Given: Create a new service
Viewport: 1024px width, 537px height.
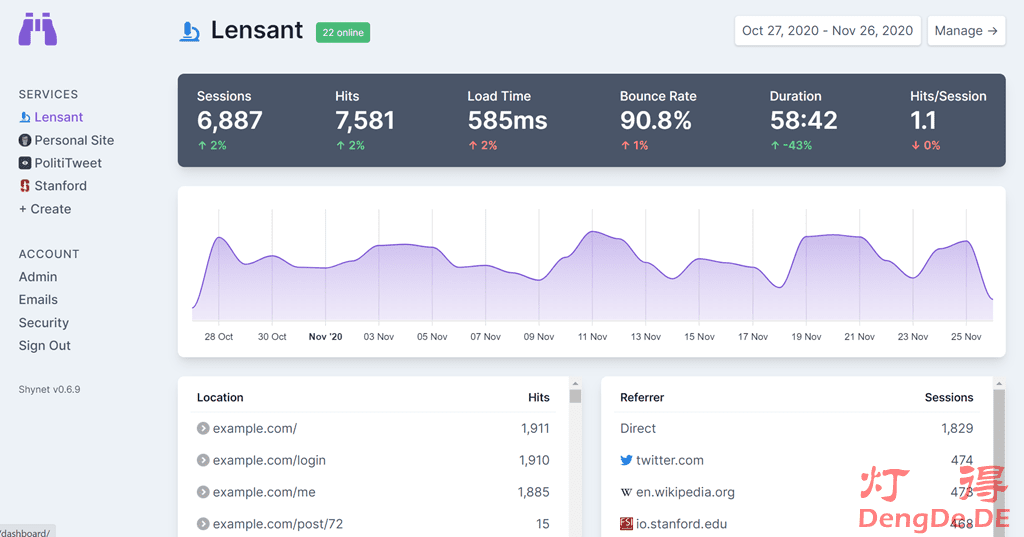Looking at the screenshot, I should coord(45,209).
